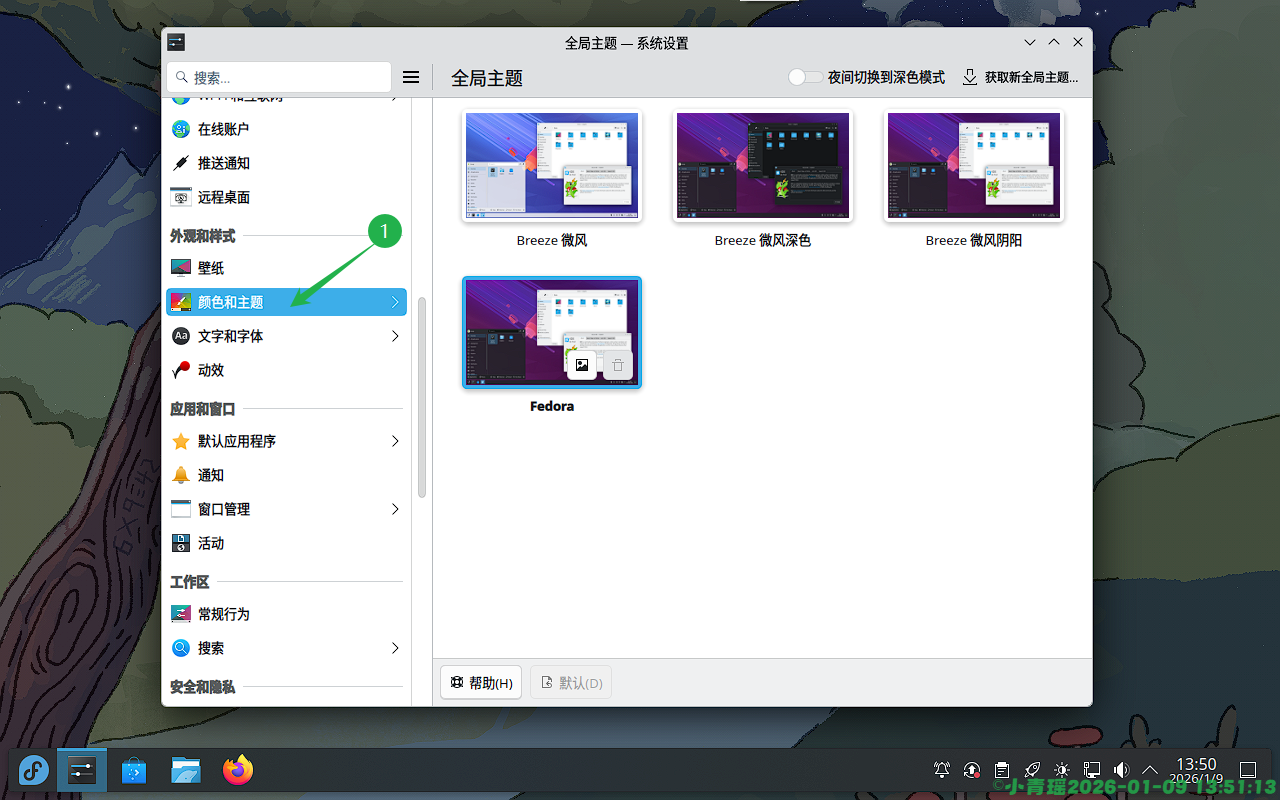Click the volume icon in system tray
Image resolution: width=1280 pixels, height=800 pixels.
(x=1121, y=770)
